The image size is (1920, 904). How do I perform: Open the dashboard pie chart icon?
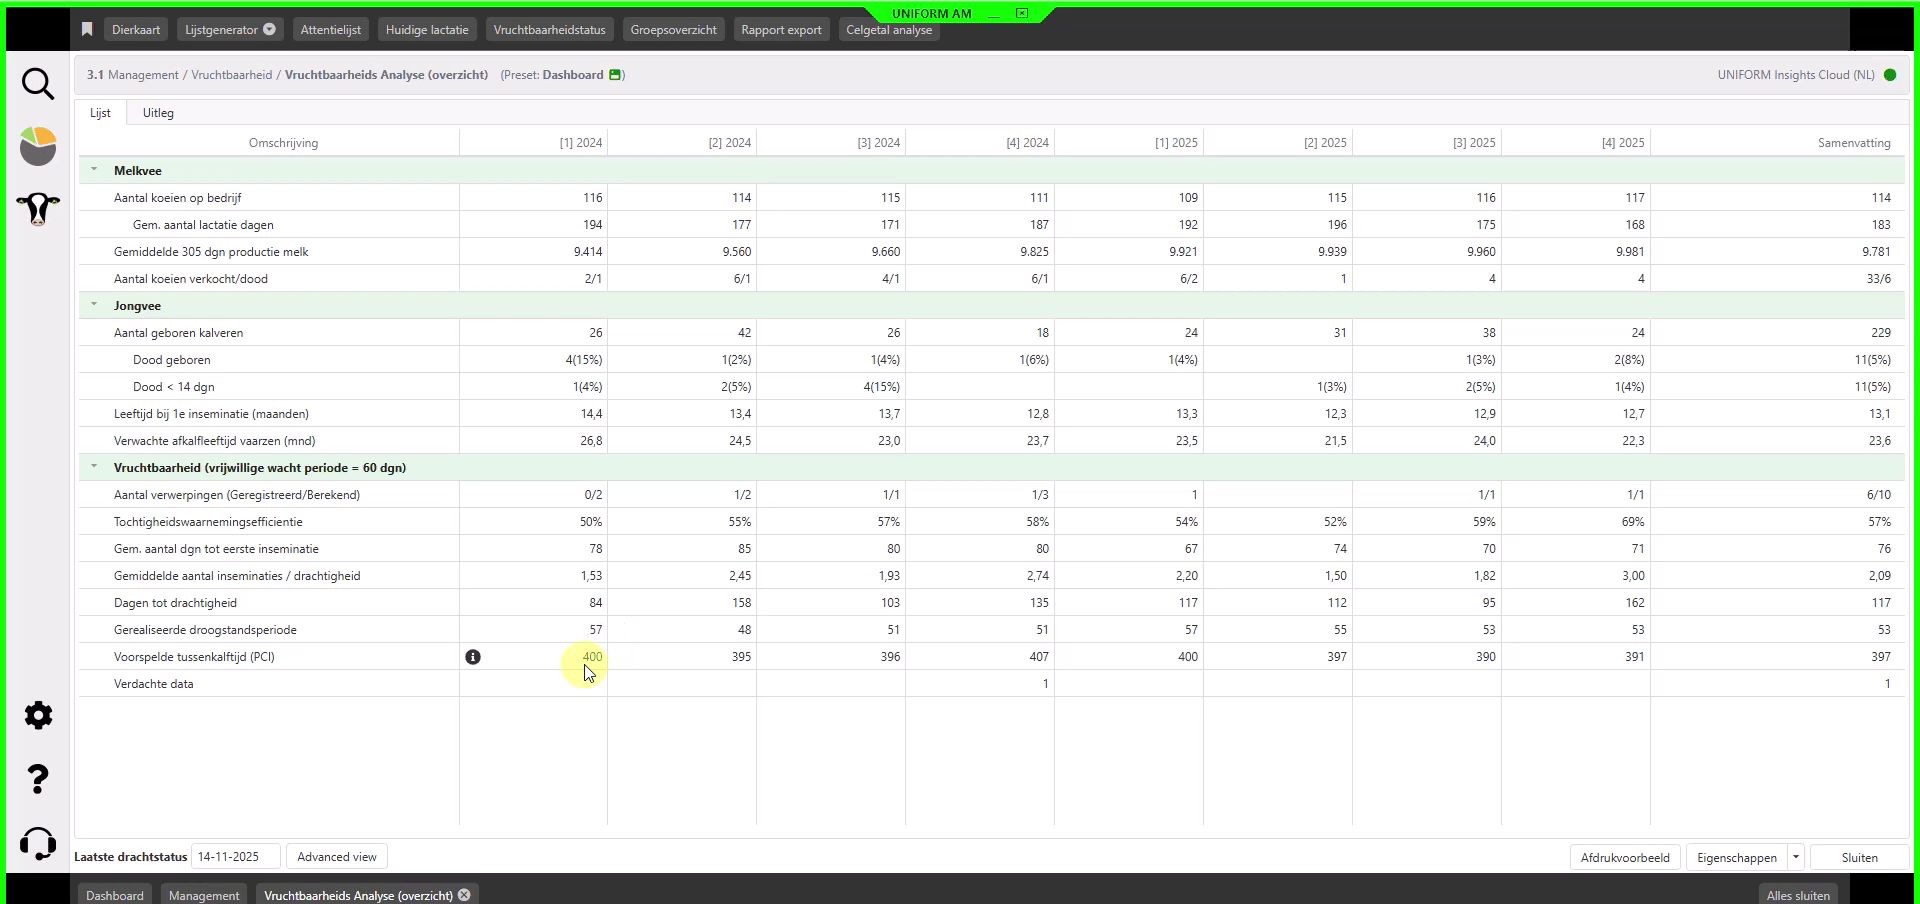[x=38, y=146]
